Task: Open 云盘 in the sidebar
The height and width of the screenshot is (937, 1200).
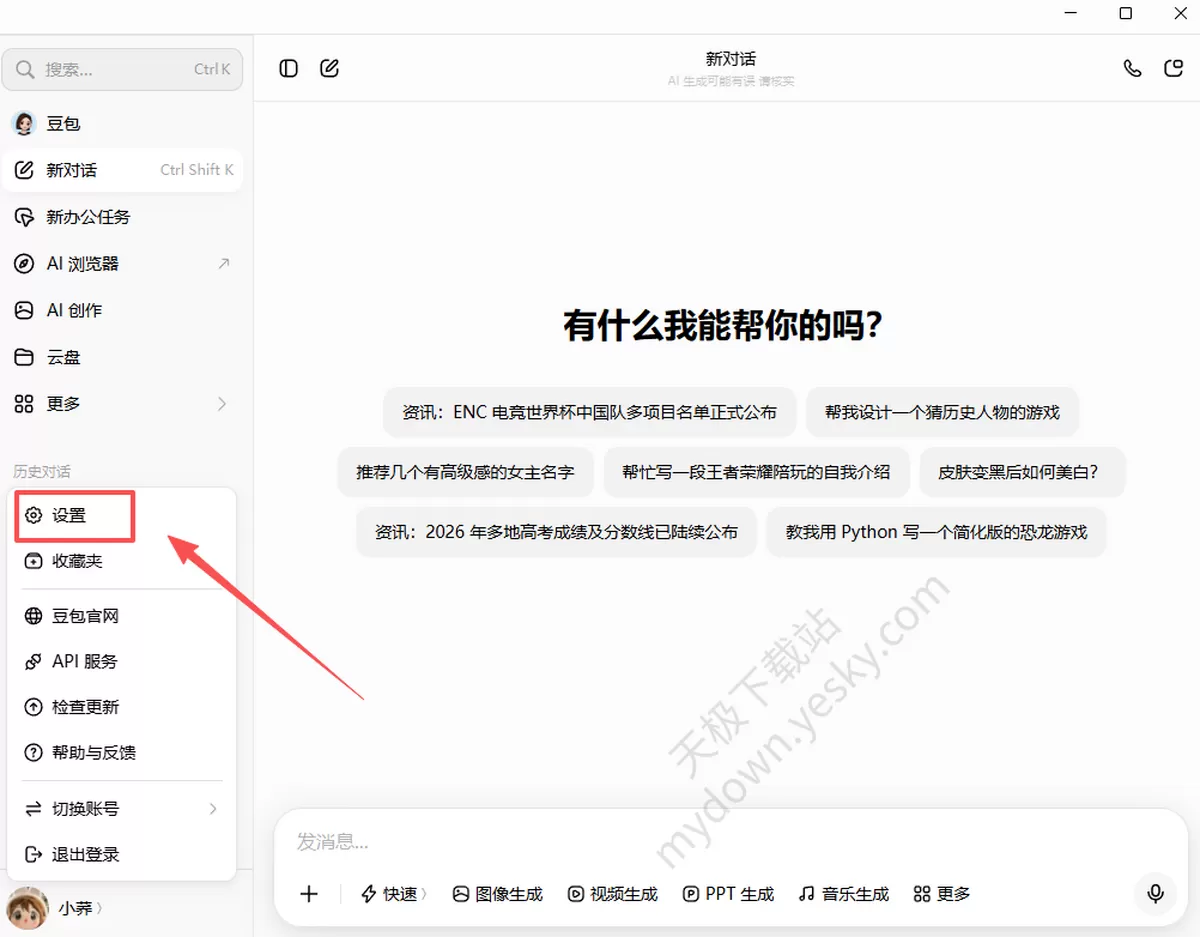Action: [x=122, y=357]
